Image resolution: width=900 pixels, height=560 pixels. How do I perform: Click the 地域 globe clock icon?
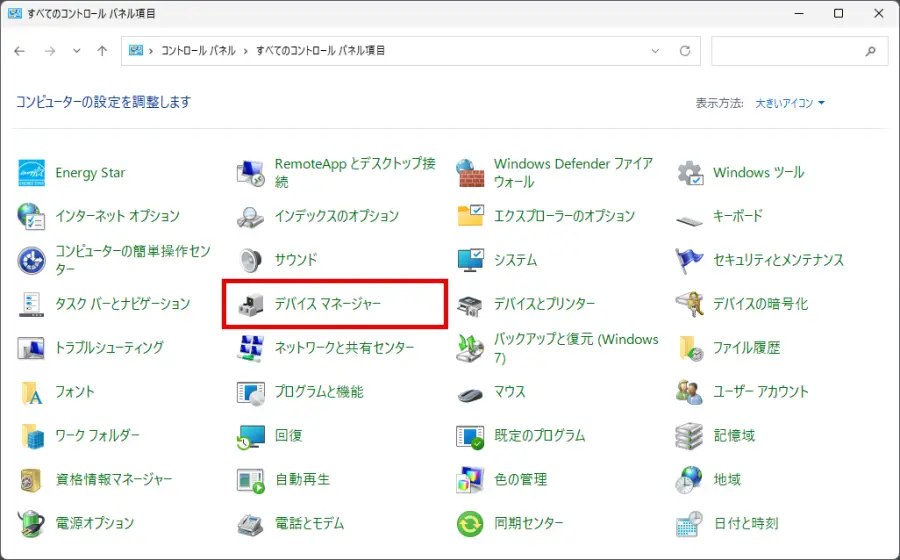click(x=689, y=479)
